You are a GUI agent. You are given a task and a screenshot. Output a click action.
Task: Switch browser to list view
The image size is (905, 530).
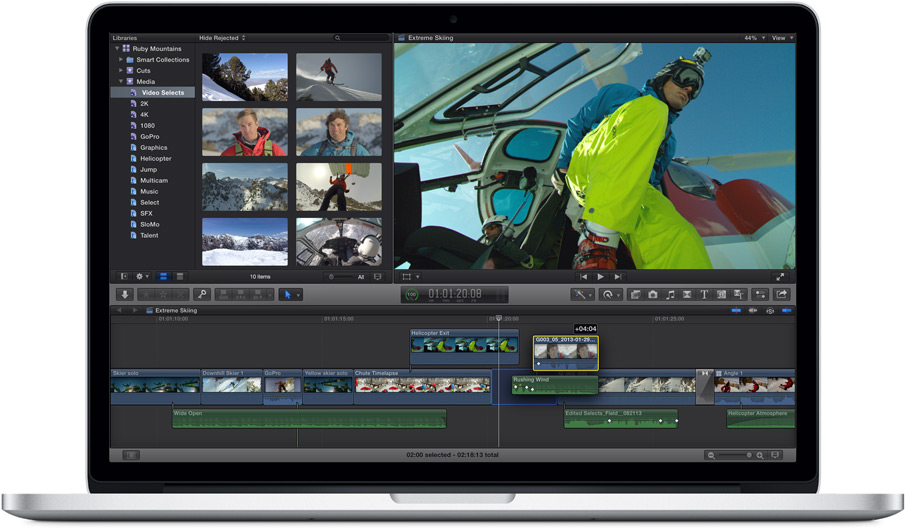pyautogui.click(x=179, y=277)
